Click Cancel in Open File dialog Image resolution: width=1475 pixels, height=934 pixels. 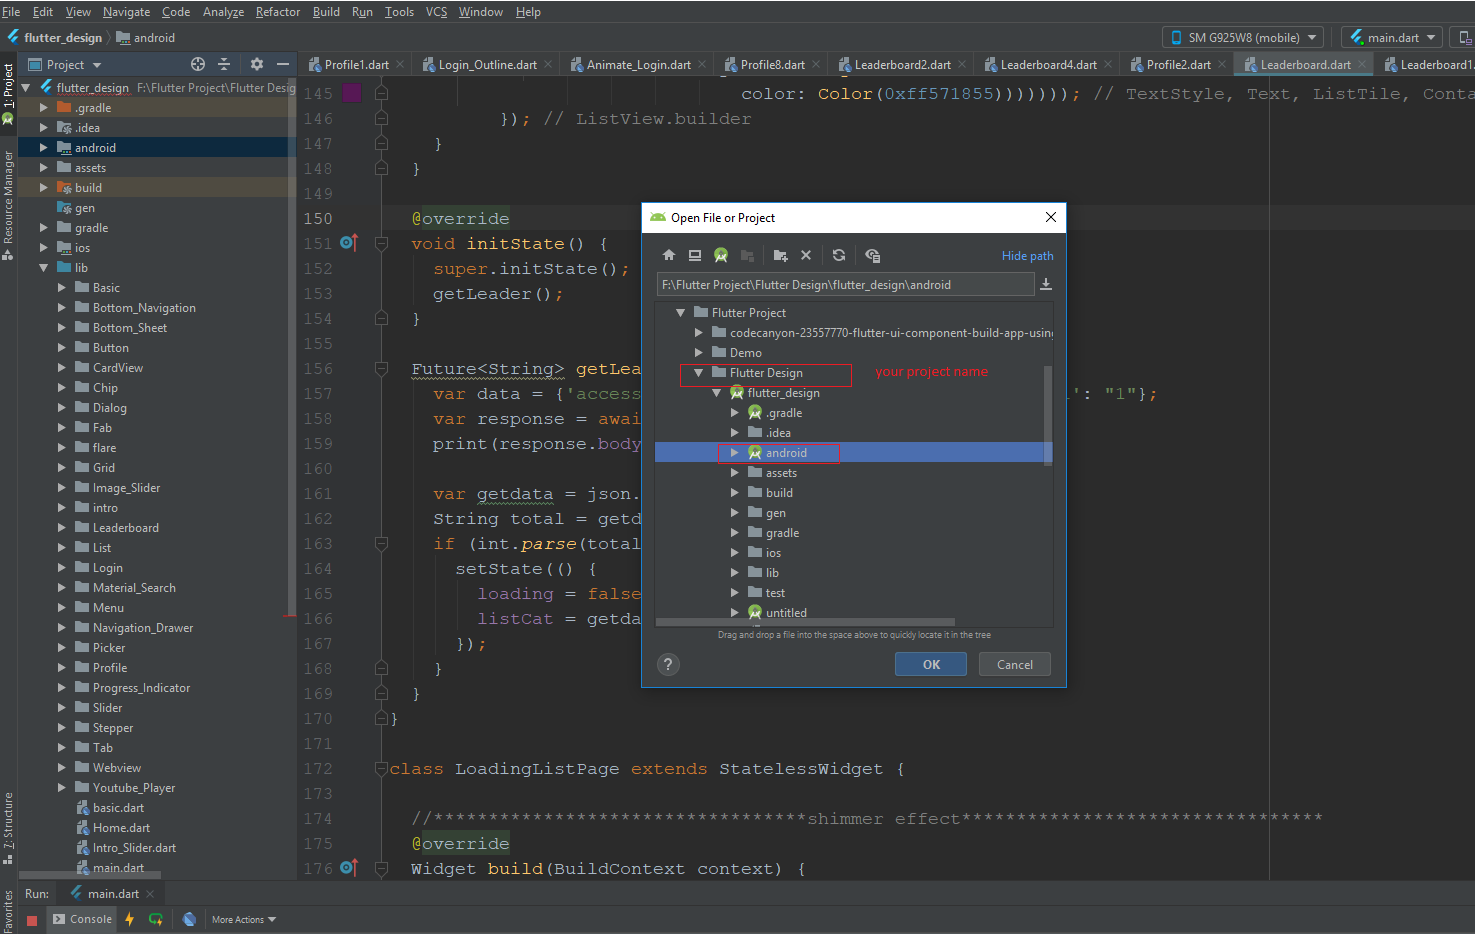tap(1014, 664)
